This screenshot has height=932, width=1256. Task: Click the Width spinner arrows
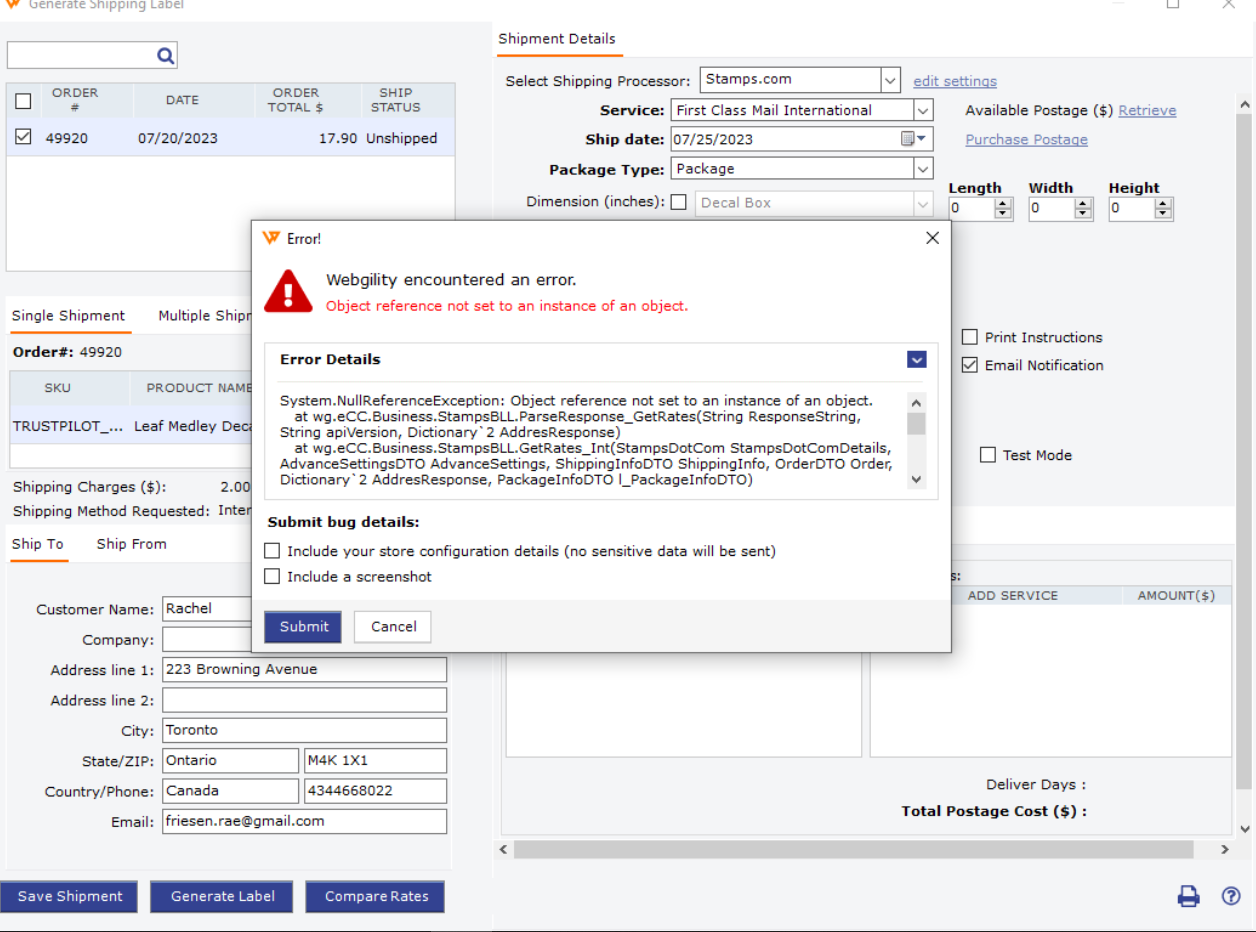pyautogui.click(x=1084, y=208)
